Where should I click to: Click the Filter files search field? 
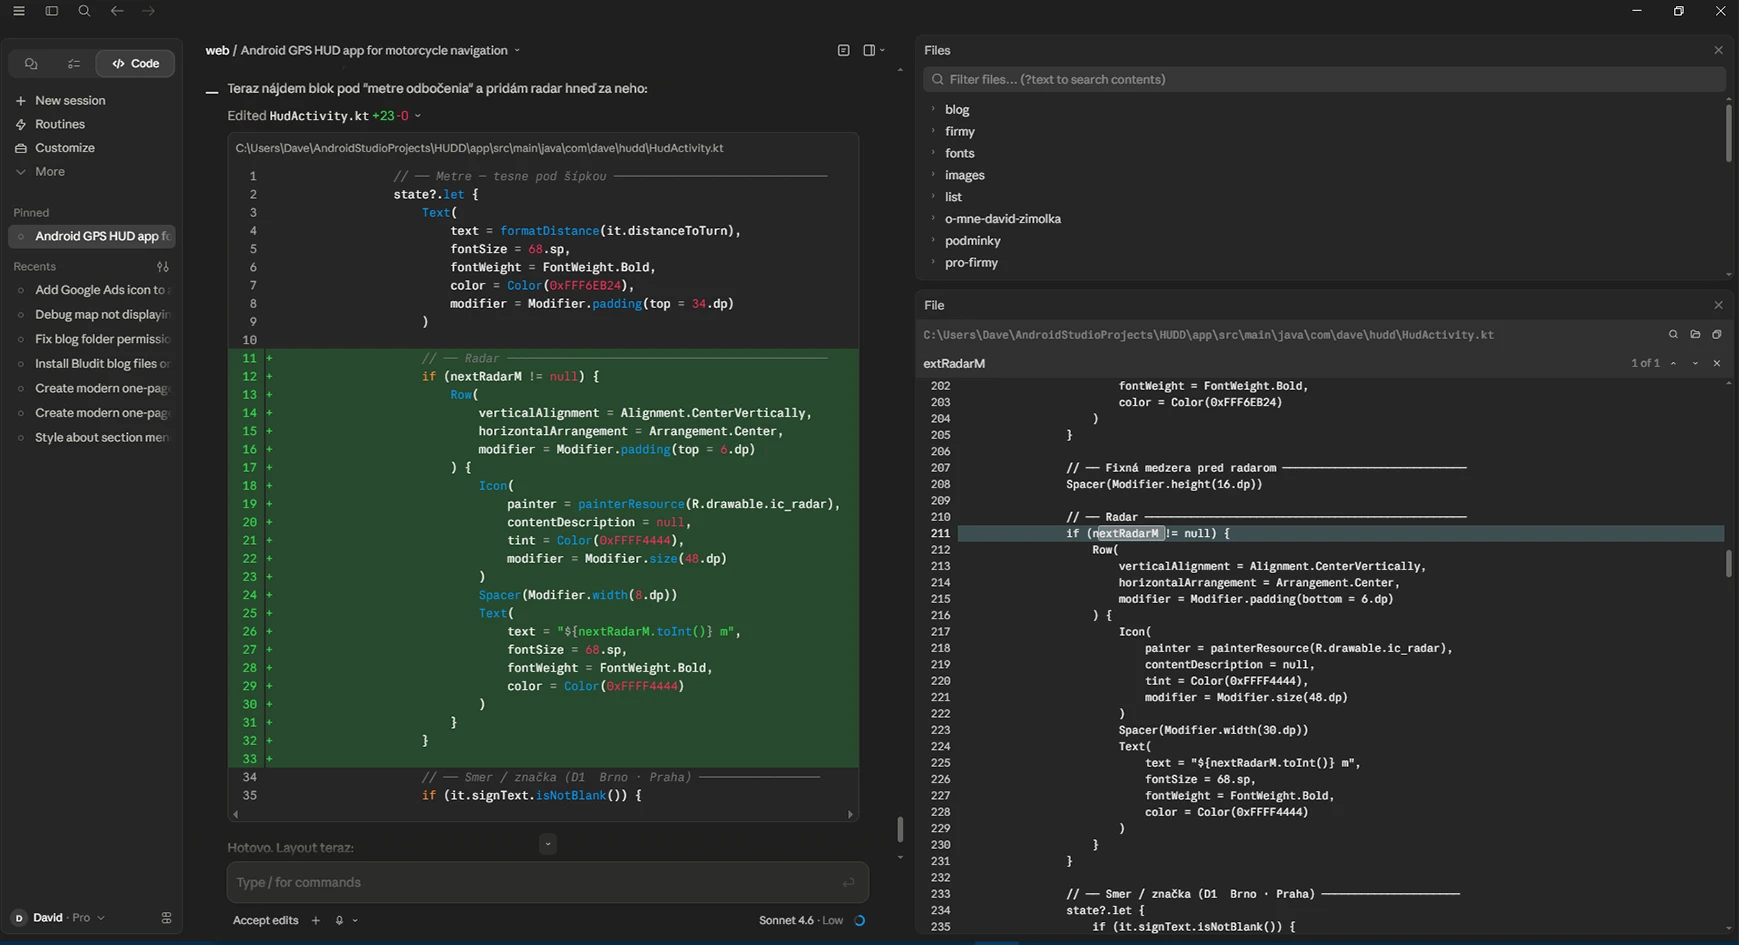[x=1324, y=79]
